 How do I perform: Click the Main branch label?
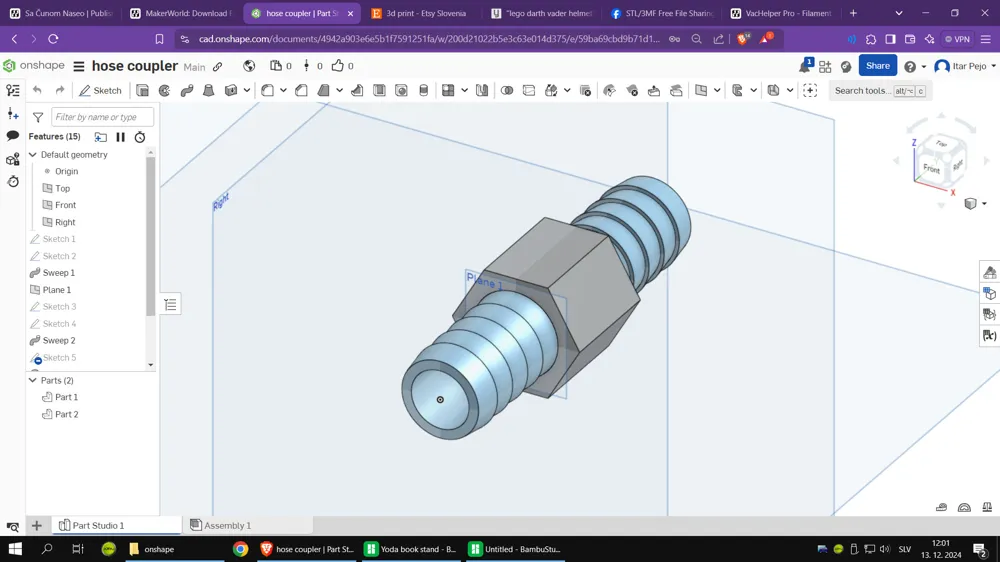point(195,67)
